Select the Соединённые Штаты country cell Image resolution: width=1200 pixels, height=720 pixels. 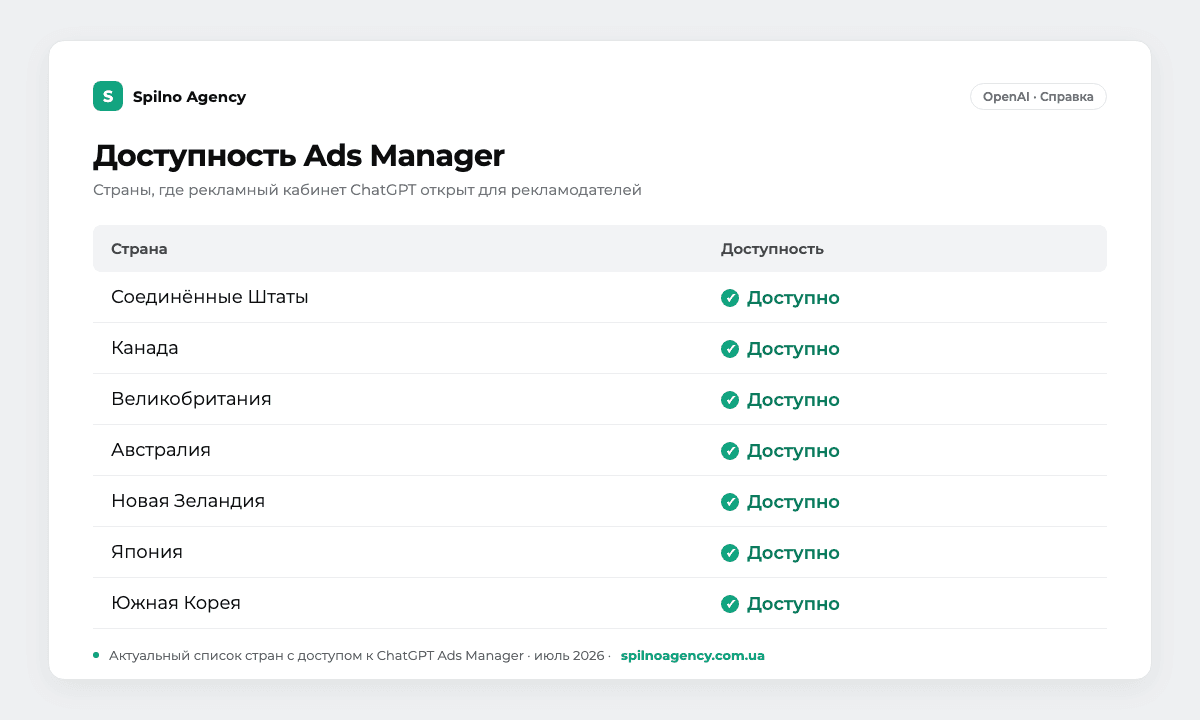point(210,297)
